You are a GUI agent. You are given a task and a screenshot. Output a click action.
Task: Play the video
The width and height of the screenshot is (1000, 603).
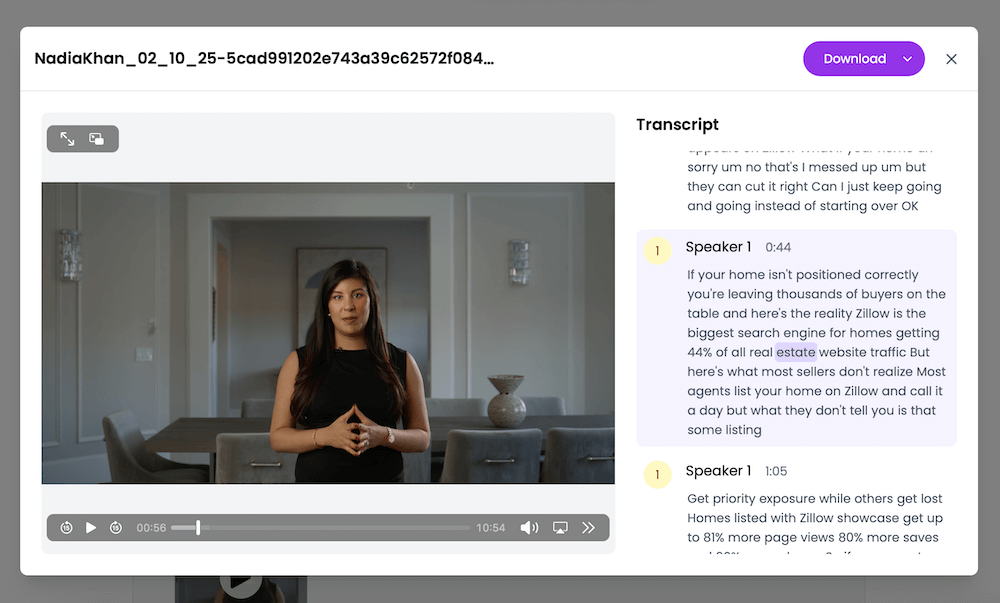[x=91, y=527]
